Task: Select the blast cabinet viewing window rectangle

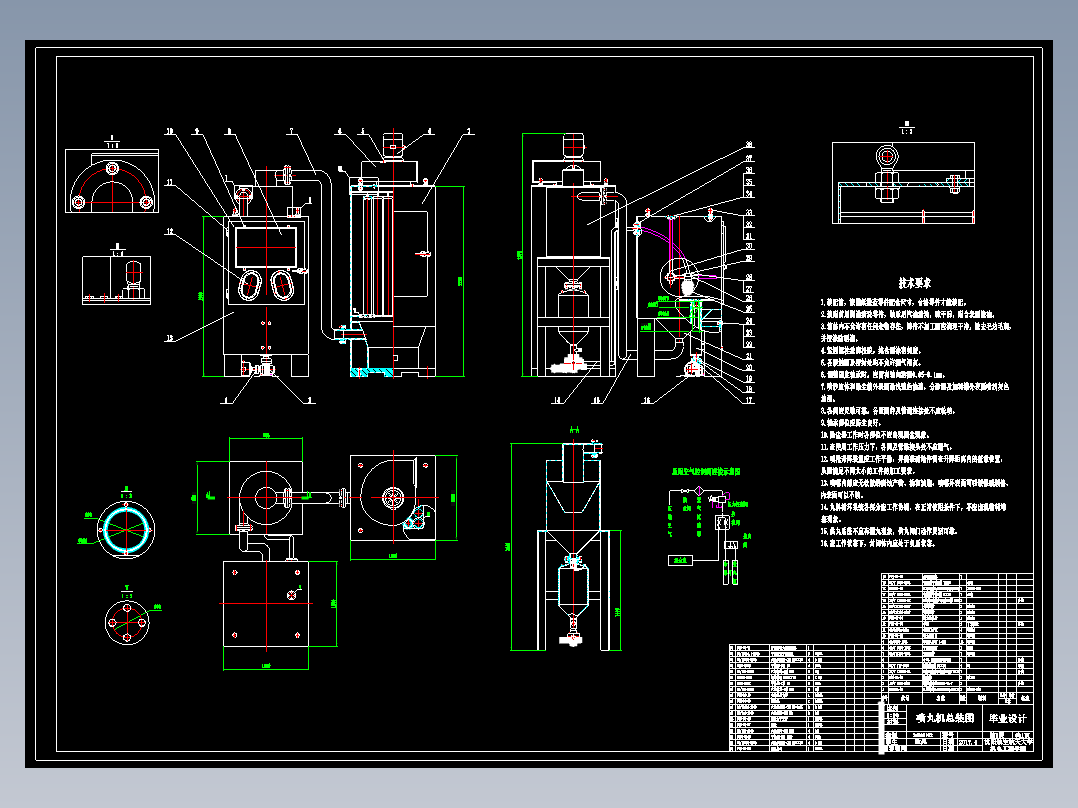Action: coord(266,247)
